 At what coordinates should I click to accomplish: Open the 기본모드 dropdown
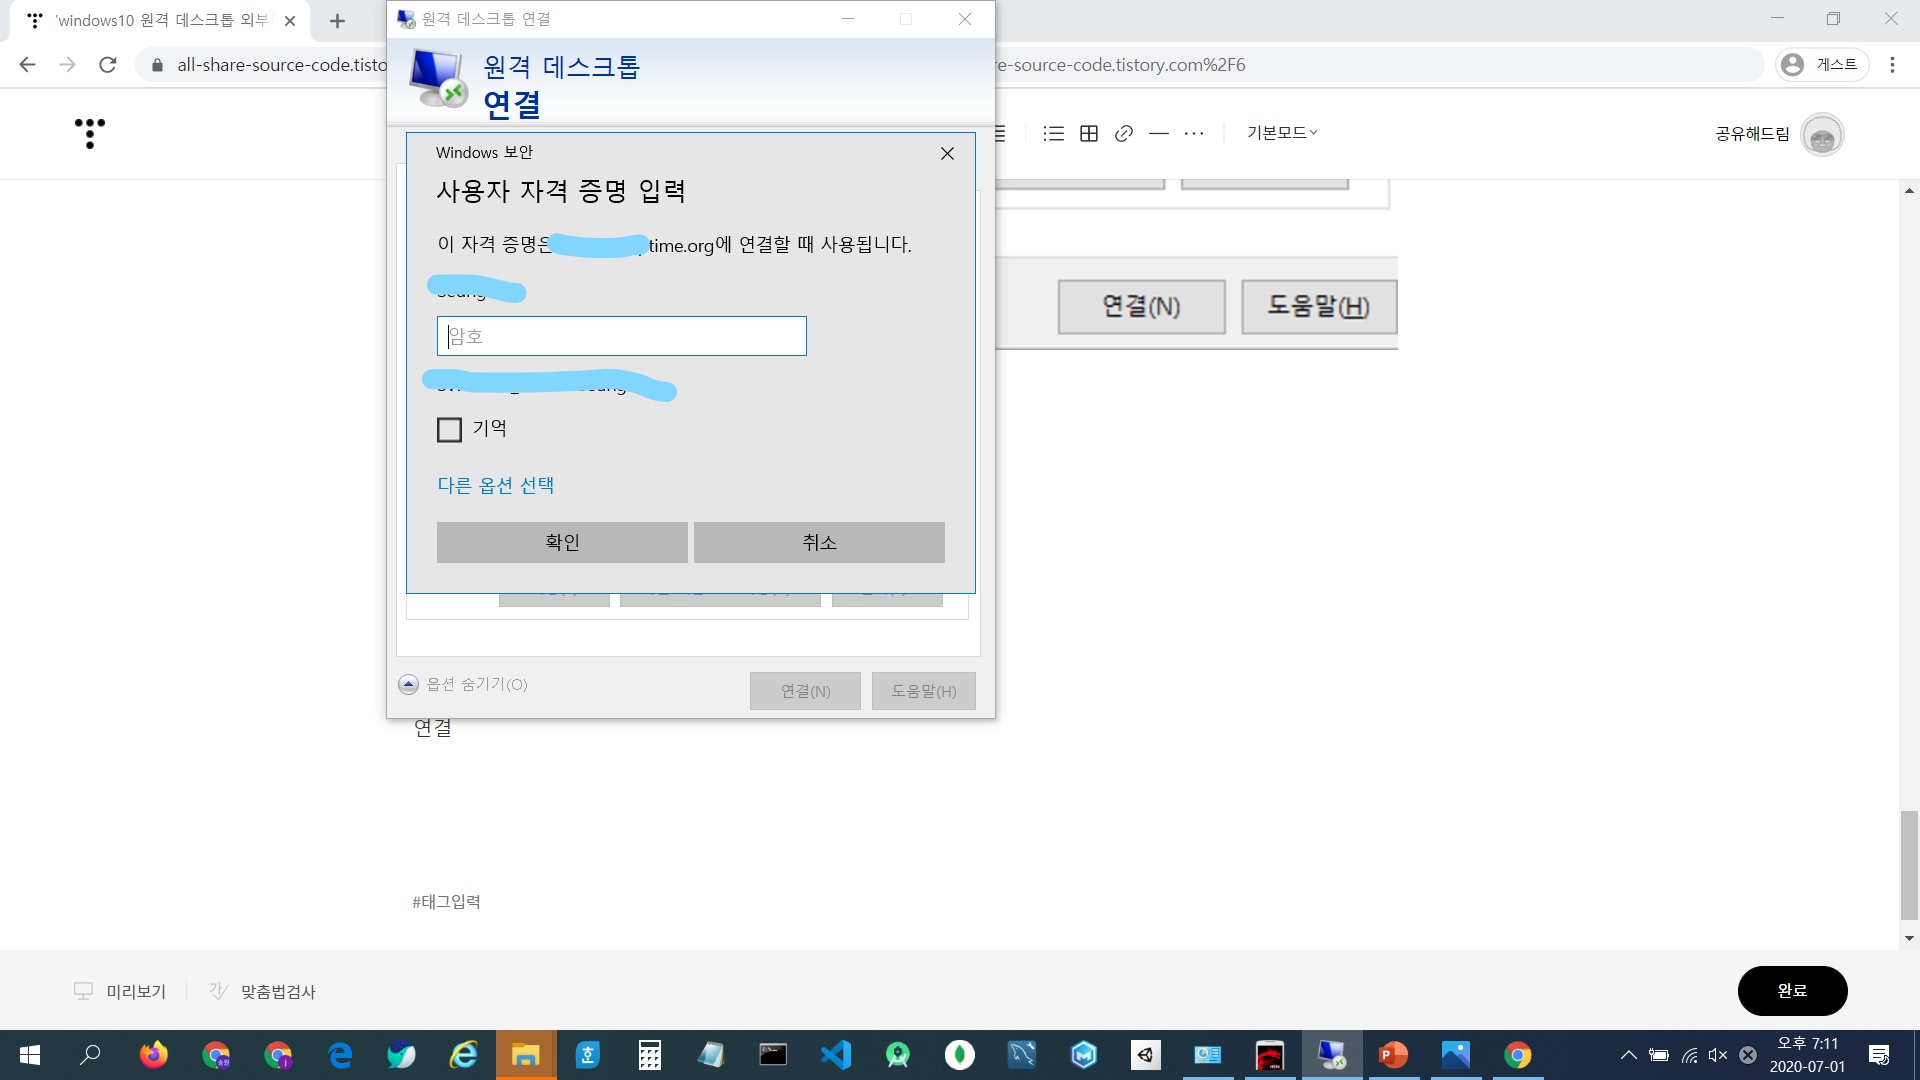point(1282,133)
